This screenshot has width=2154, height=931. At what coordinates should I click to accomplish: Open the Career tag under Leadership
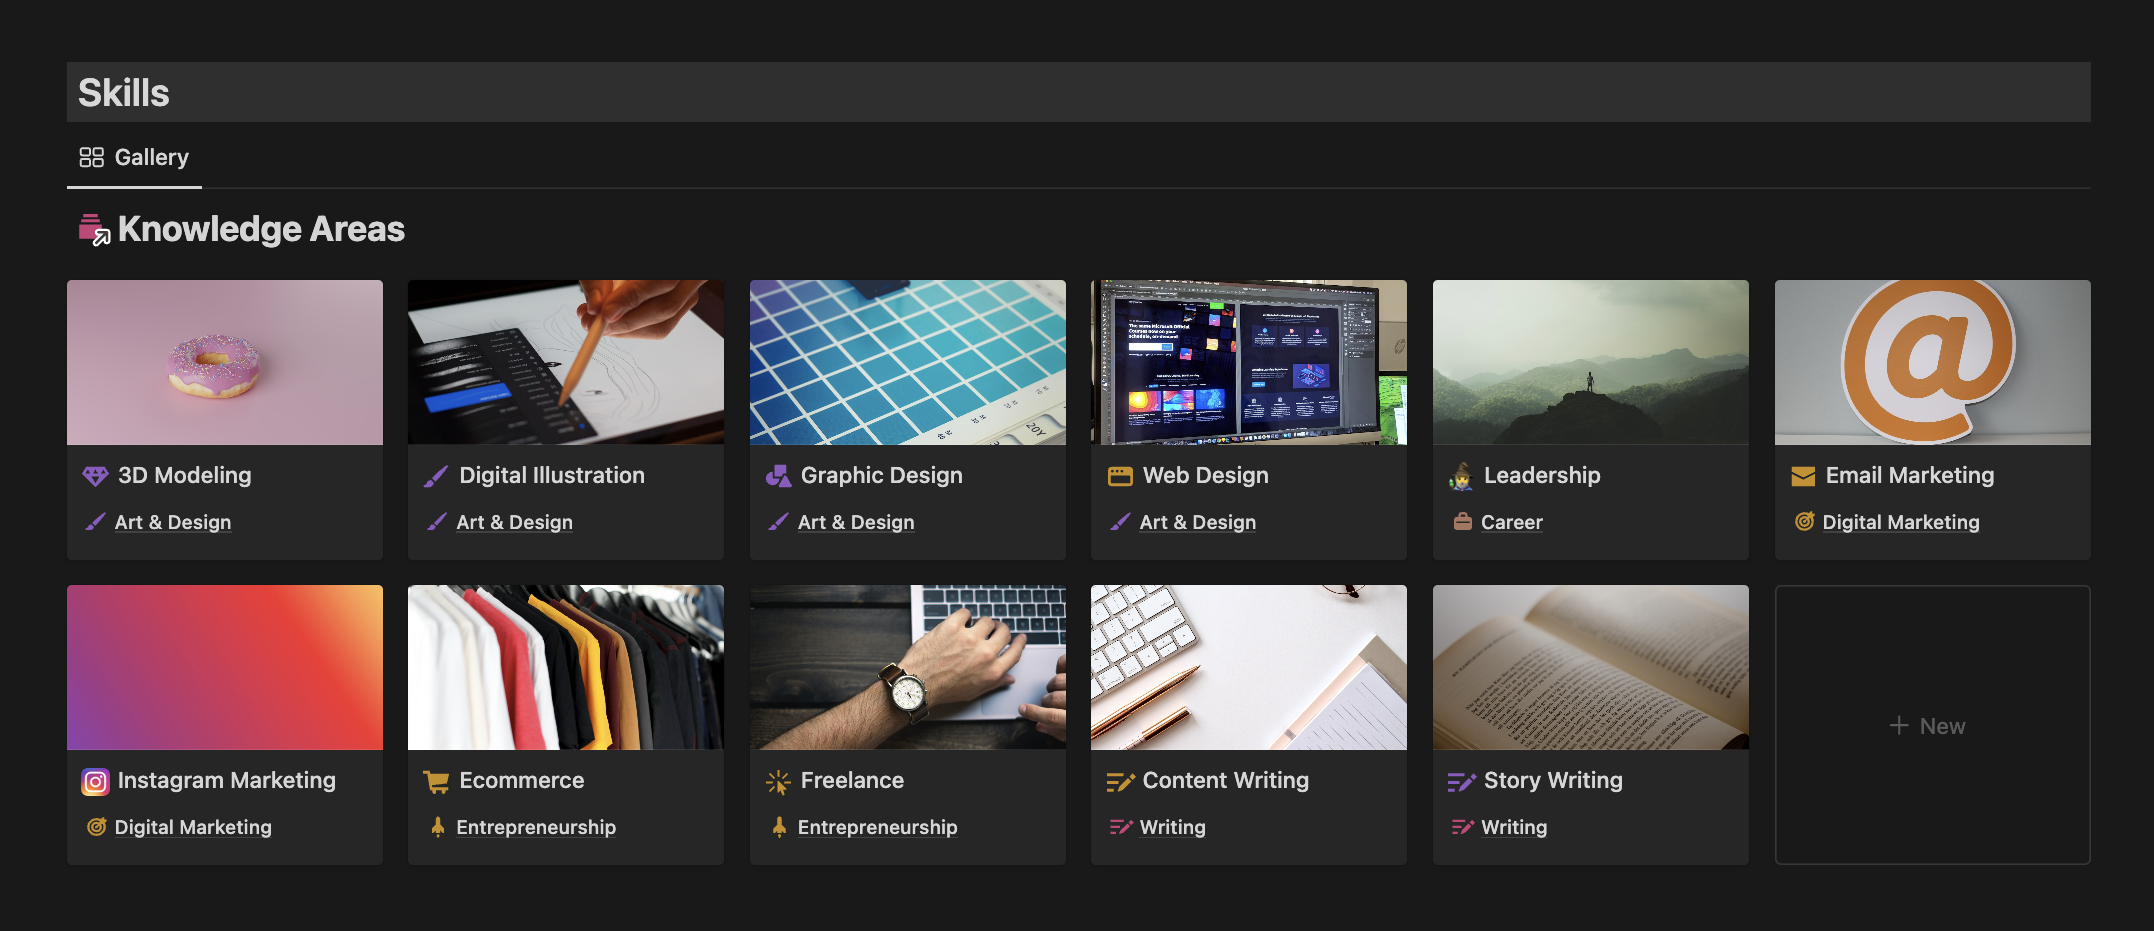(1511, 521)
